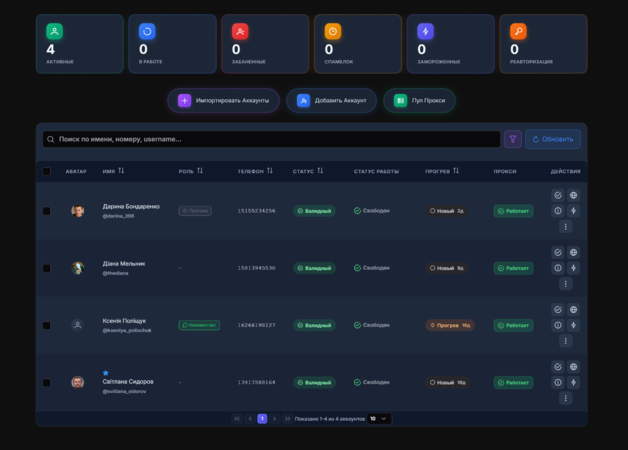Open the rows-per-page dropdown showing 10
The height and width of the screenshot is (450, 628).
click(x=379, y=419)
